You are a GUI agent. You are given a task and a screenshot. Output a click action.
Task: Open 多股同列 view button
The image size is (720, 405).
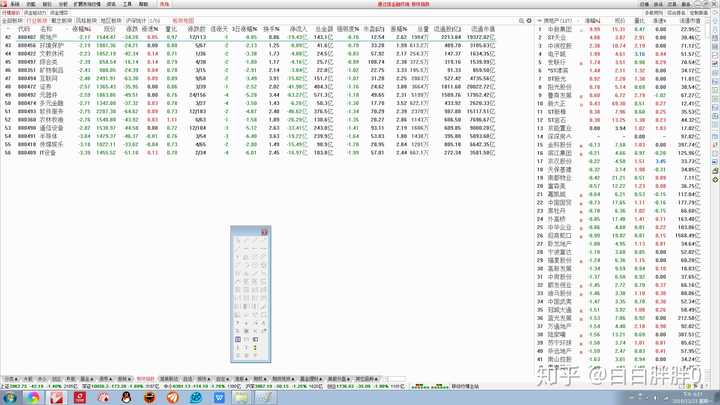[x=654, y=13]
